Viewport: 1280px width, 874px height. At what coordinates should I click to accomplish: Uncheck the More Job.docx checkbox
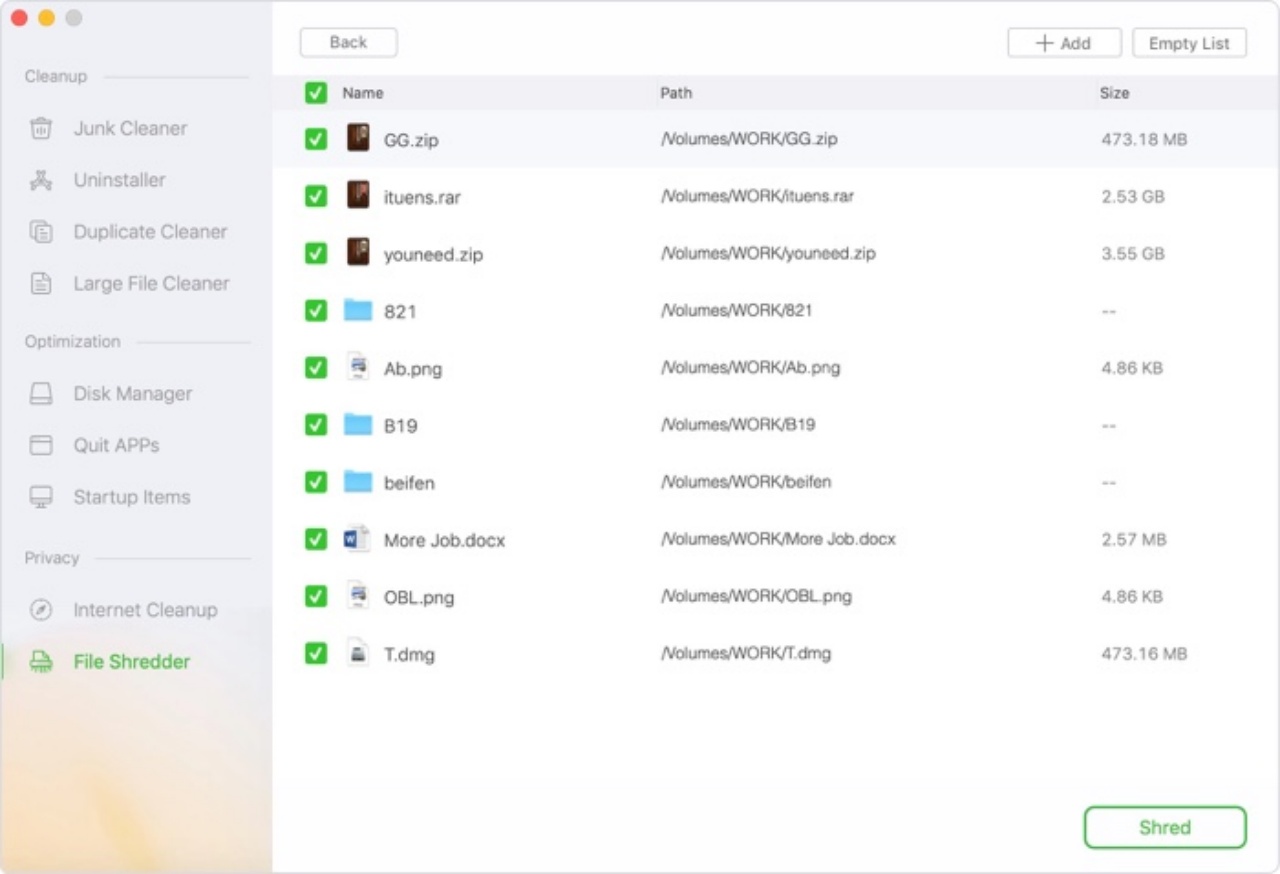[x=316, y=539]
